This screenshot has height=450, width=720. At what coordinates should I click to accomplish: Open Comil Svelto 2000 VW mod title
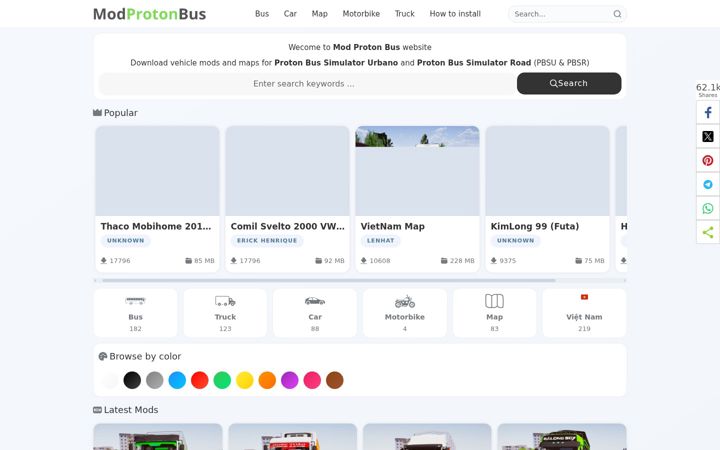(x=287, y=226)
